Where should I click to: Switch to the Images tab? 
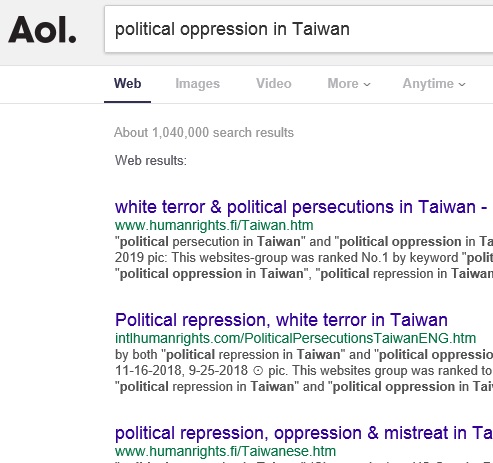click(197, 84)
